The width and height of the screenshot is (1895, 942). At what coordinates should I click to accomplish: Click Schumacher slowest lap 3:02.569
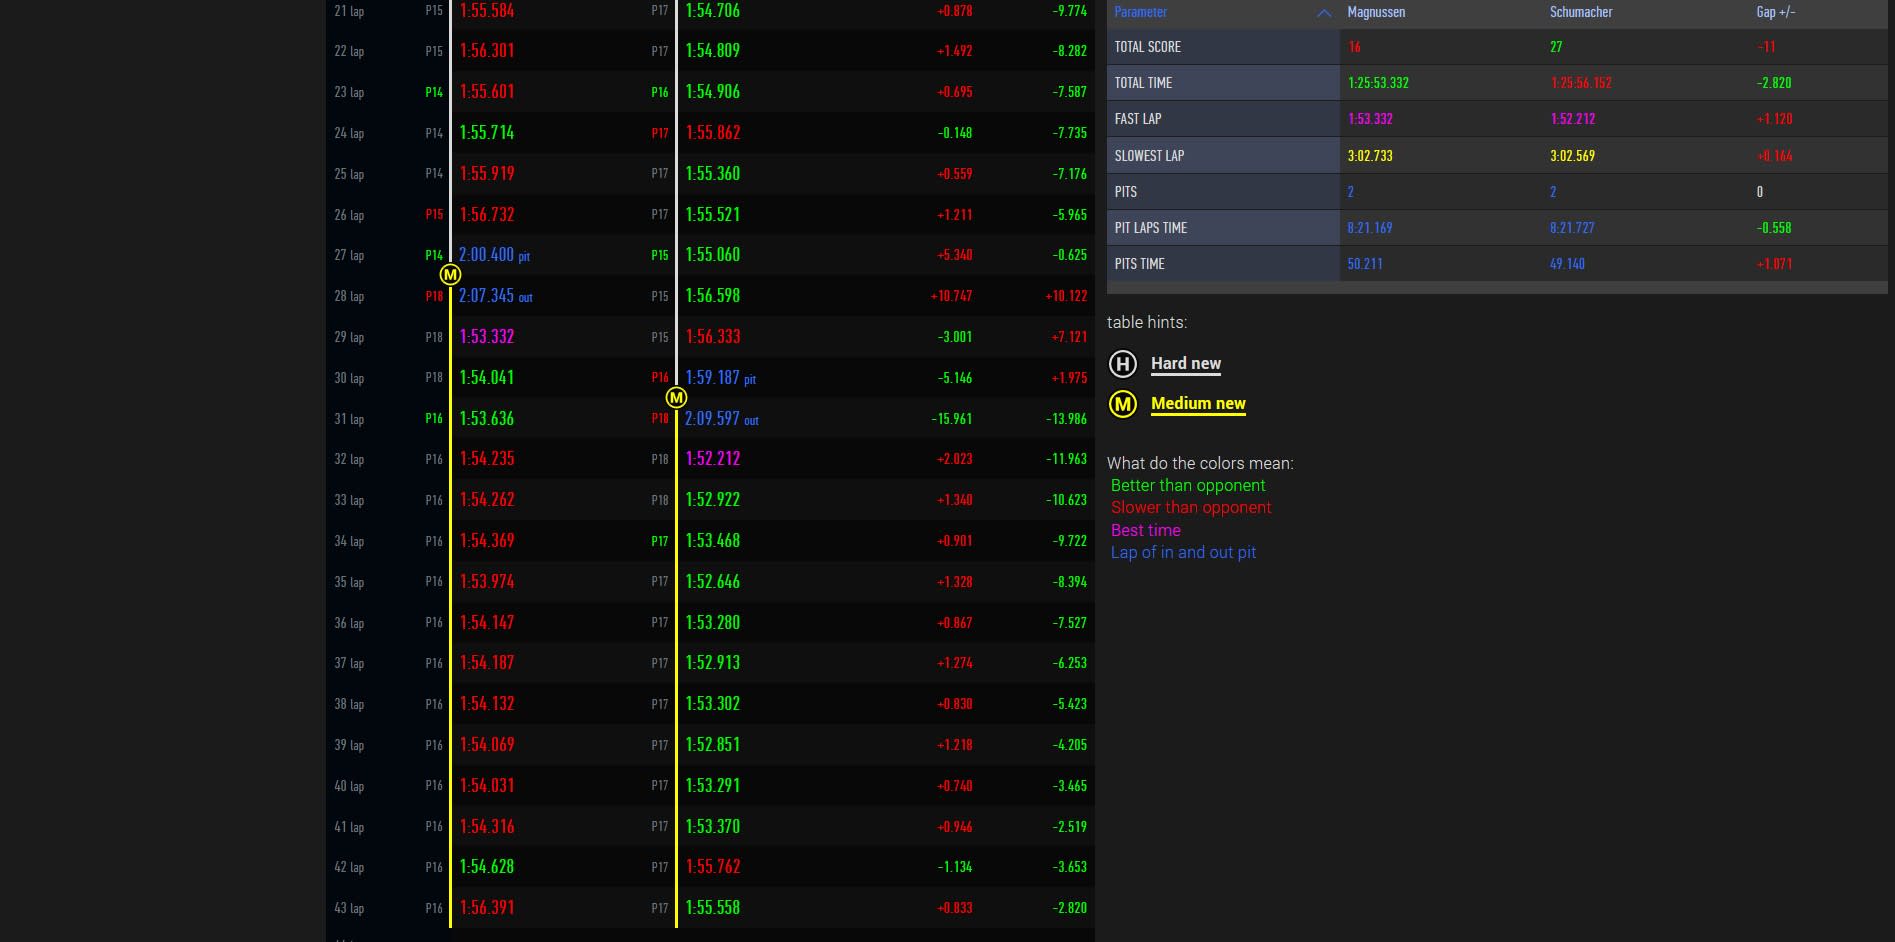[1573, 156]
